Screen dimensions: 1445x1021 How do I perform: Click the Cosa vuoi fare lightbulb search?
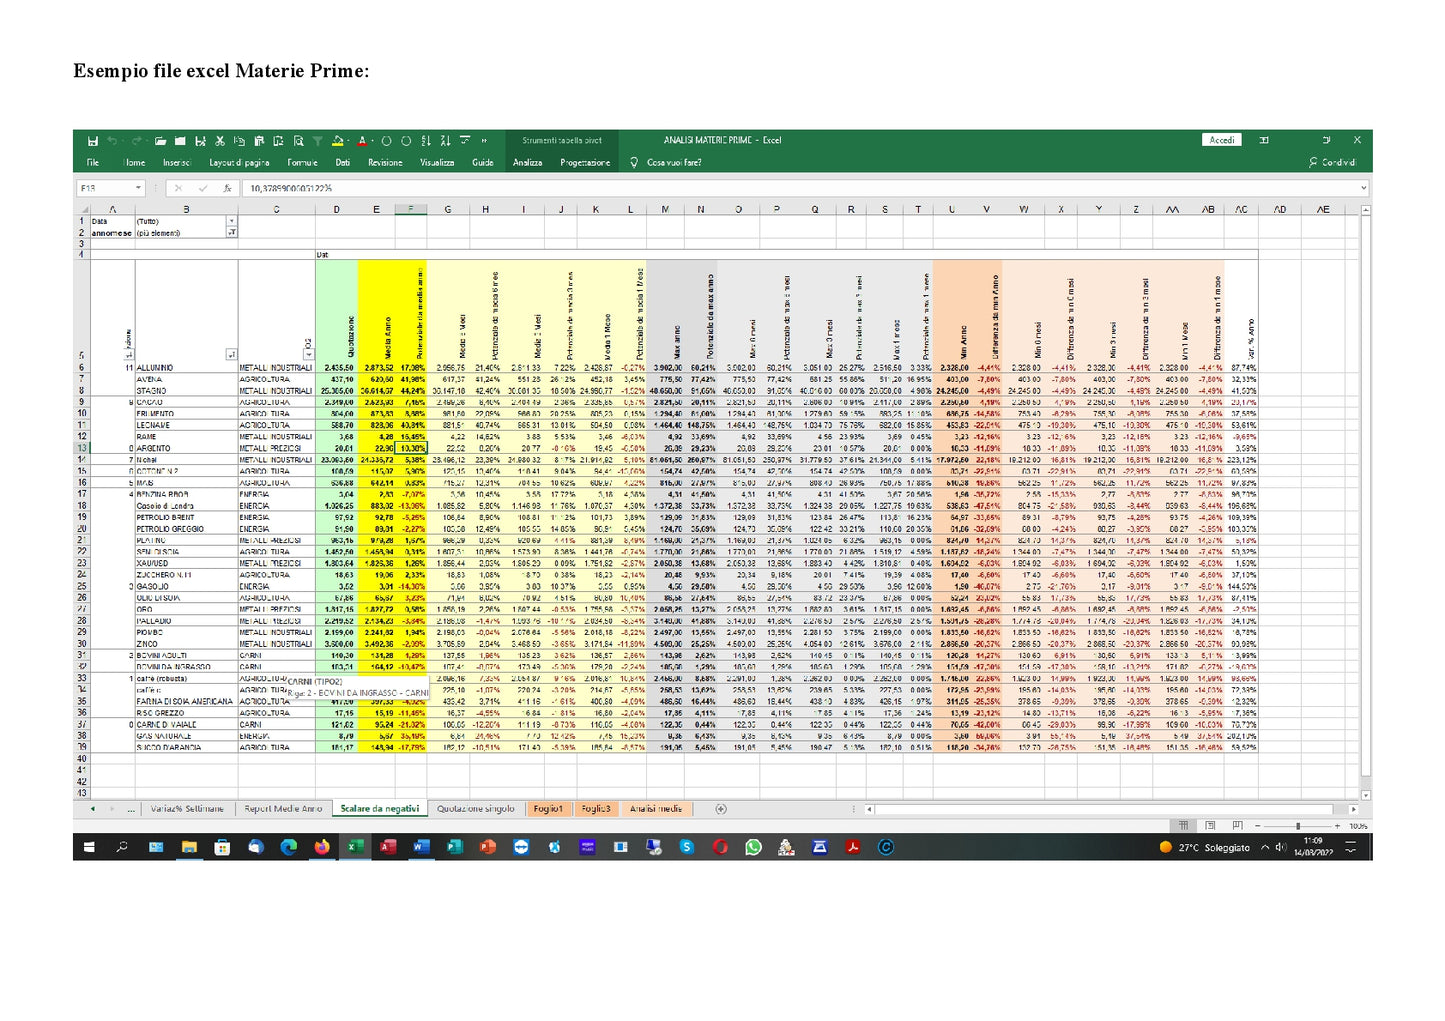tap(666, 162)
